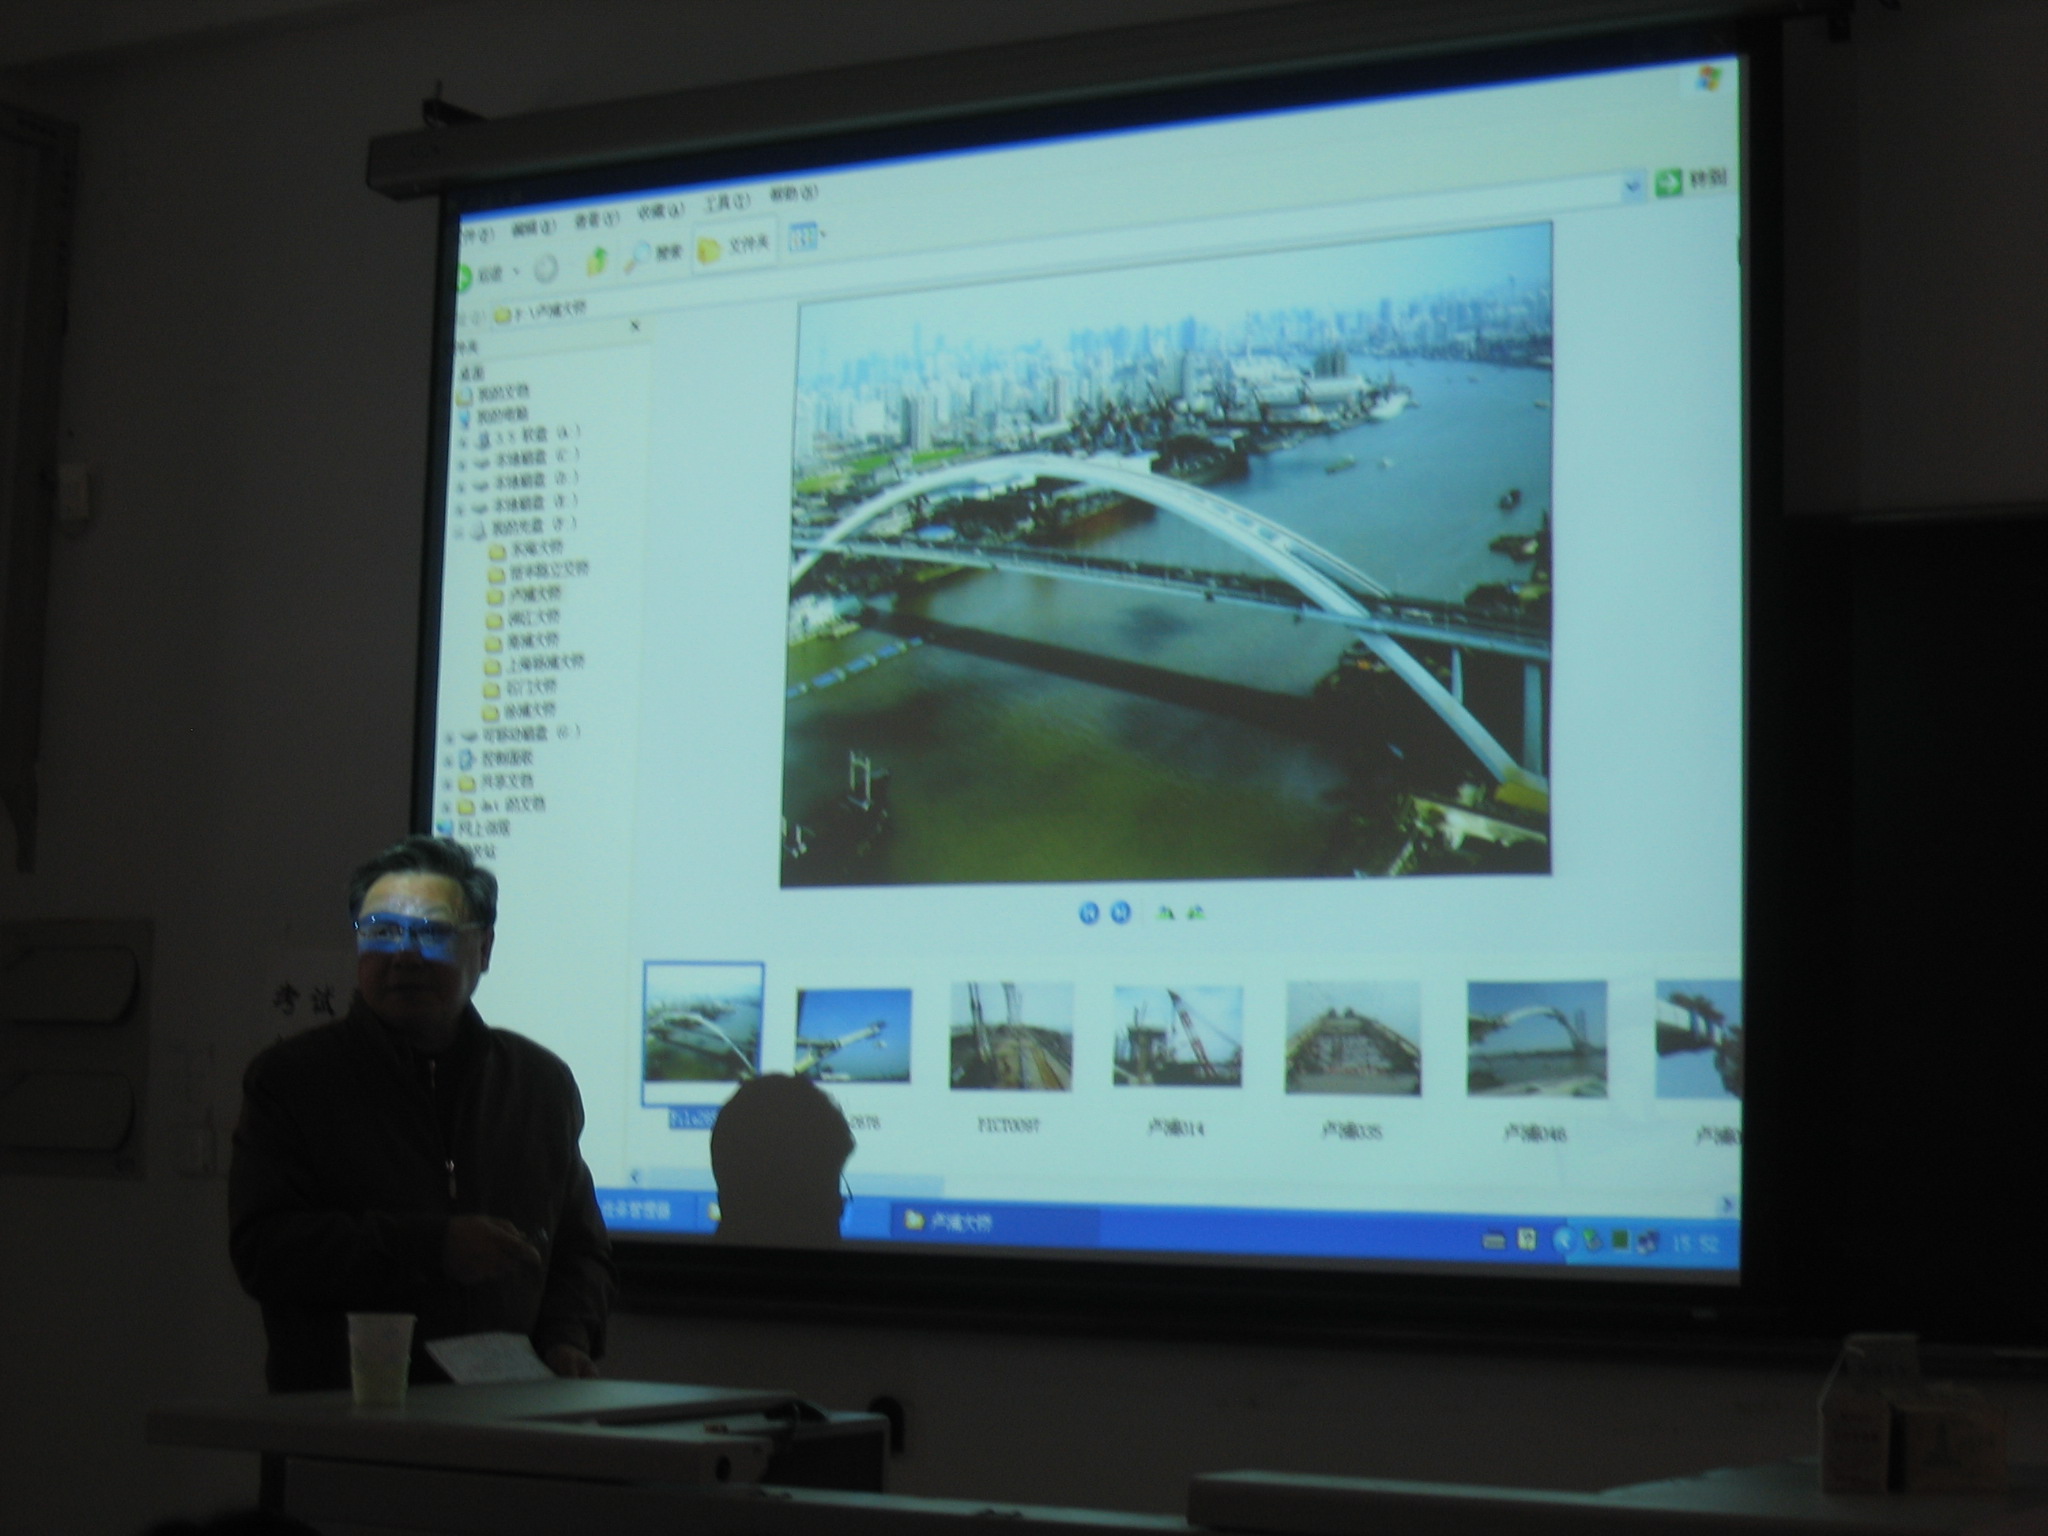Open the address bar dropdown arrow
Screen dimensions: 2048x1536
(x=1632, y=185)
